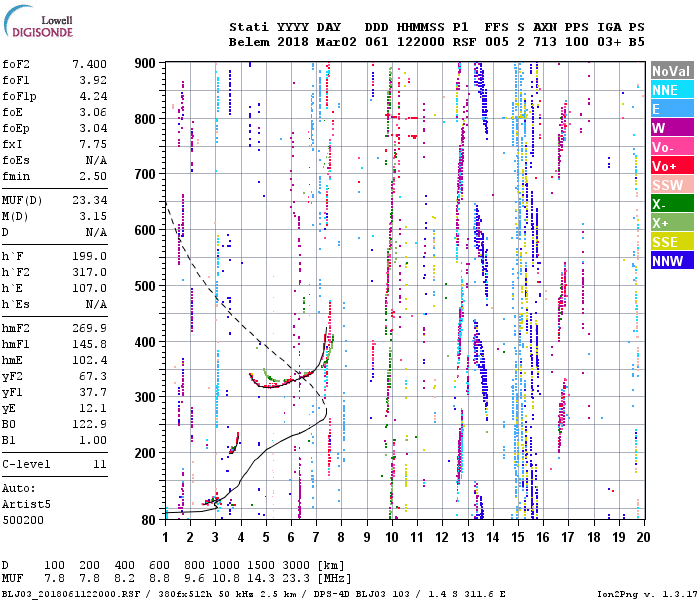Click the Artist5 auto-scaling label
Screen dimensions: 700x600
(x=26, y=504)
